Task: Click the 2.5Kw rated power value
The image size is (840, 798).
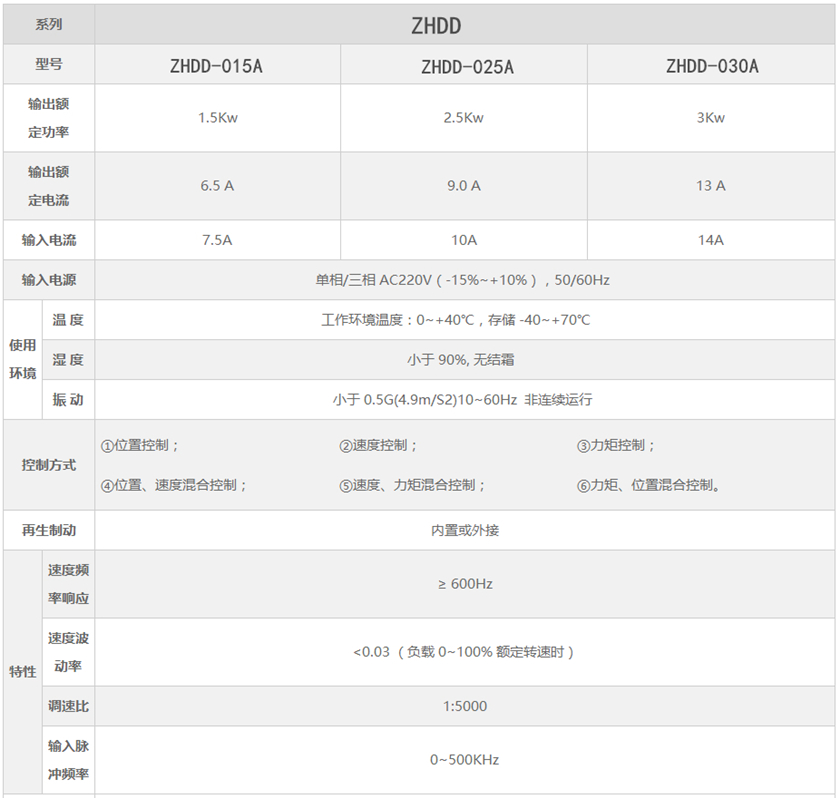Action: click(464, 118)
